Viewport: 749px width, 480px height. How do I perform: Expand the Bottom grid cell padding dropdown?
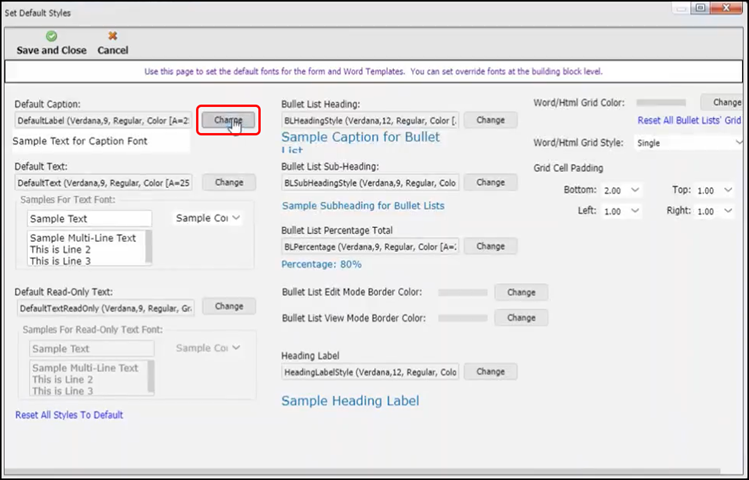[x=635, y=190]
